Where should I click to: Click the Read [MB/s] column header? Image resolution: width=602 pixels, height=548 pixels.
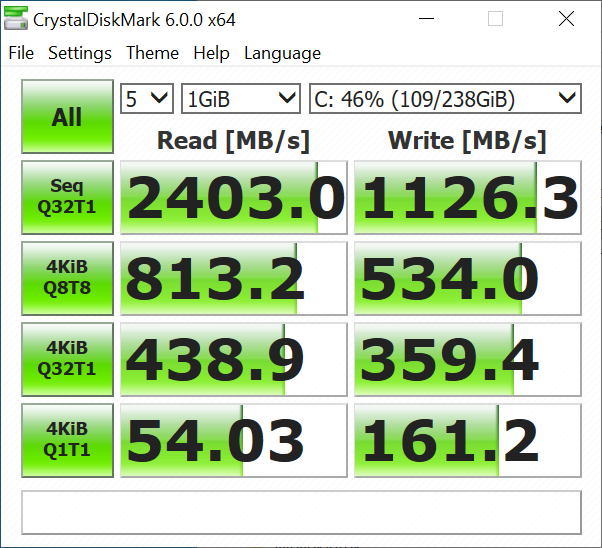pyautogui.click(x=233, y=141)
